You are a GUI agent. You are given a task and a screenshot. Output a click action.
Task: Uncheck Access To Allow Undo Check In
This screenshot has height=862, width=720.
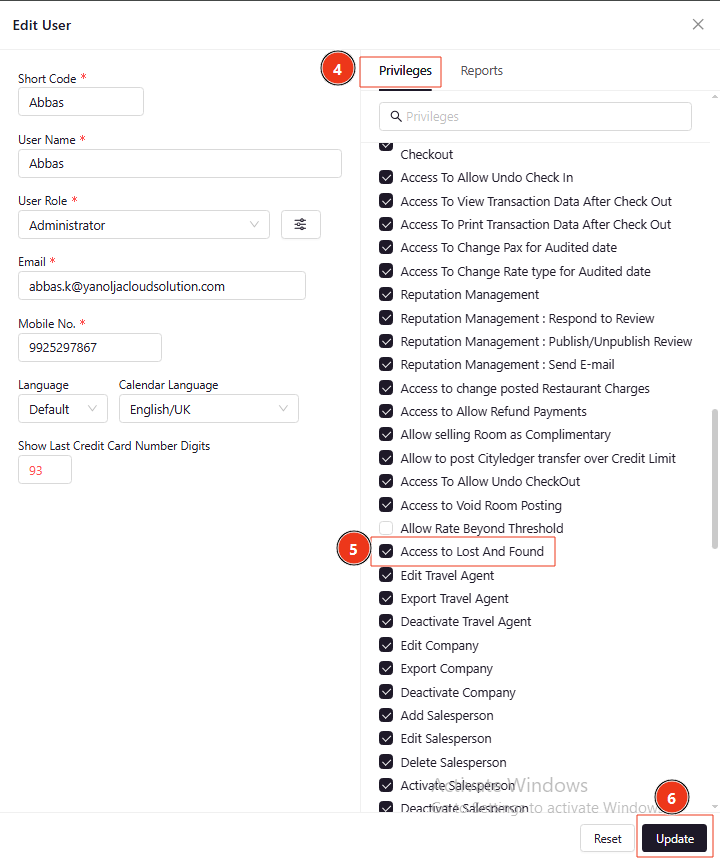(386, 178)
